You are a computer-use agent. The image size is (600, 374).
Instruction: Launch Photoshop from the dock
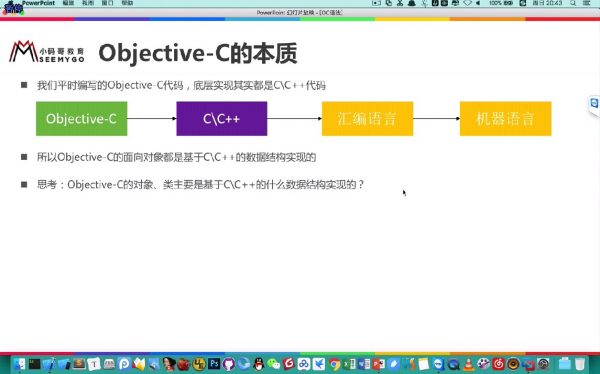coord(214,364)
